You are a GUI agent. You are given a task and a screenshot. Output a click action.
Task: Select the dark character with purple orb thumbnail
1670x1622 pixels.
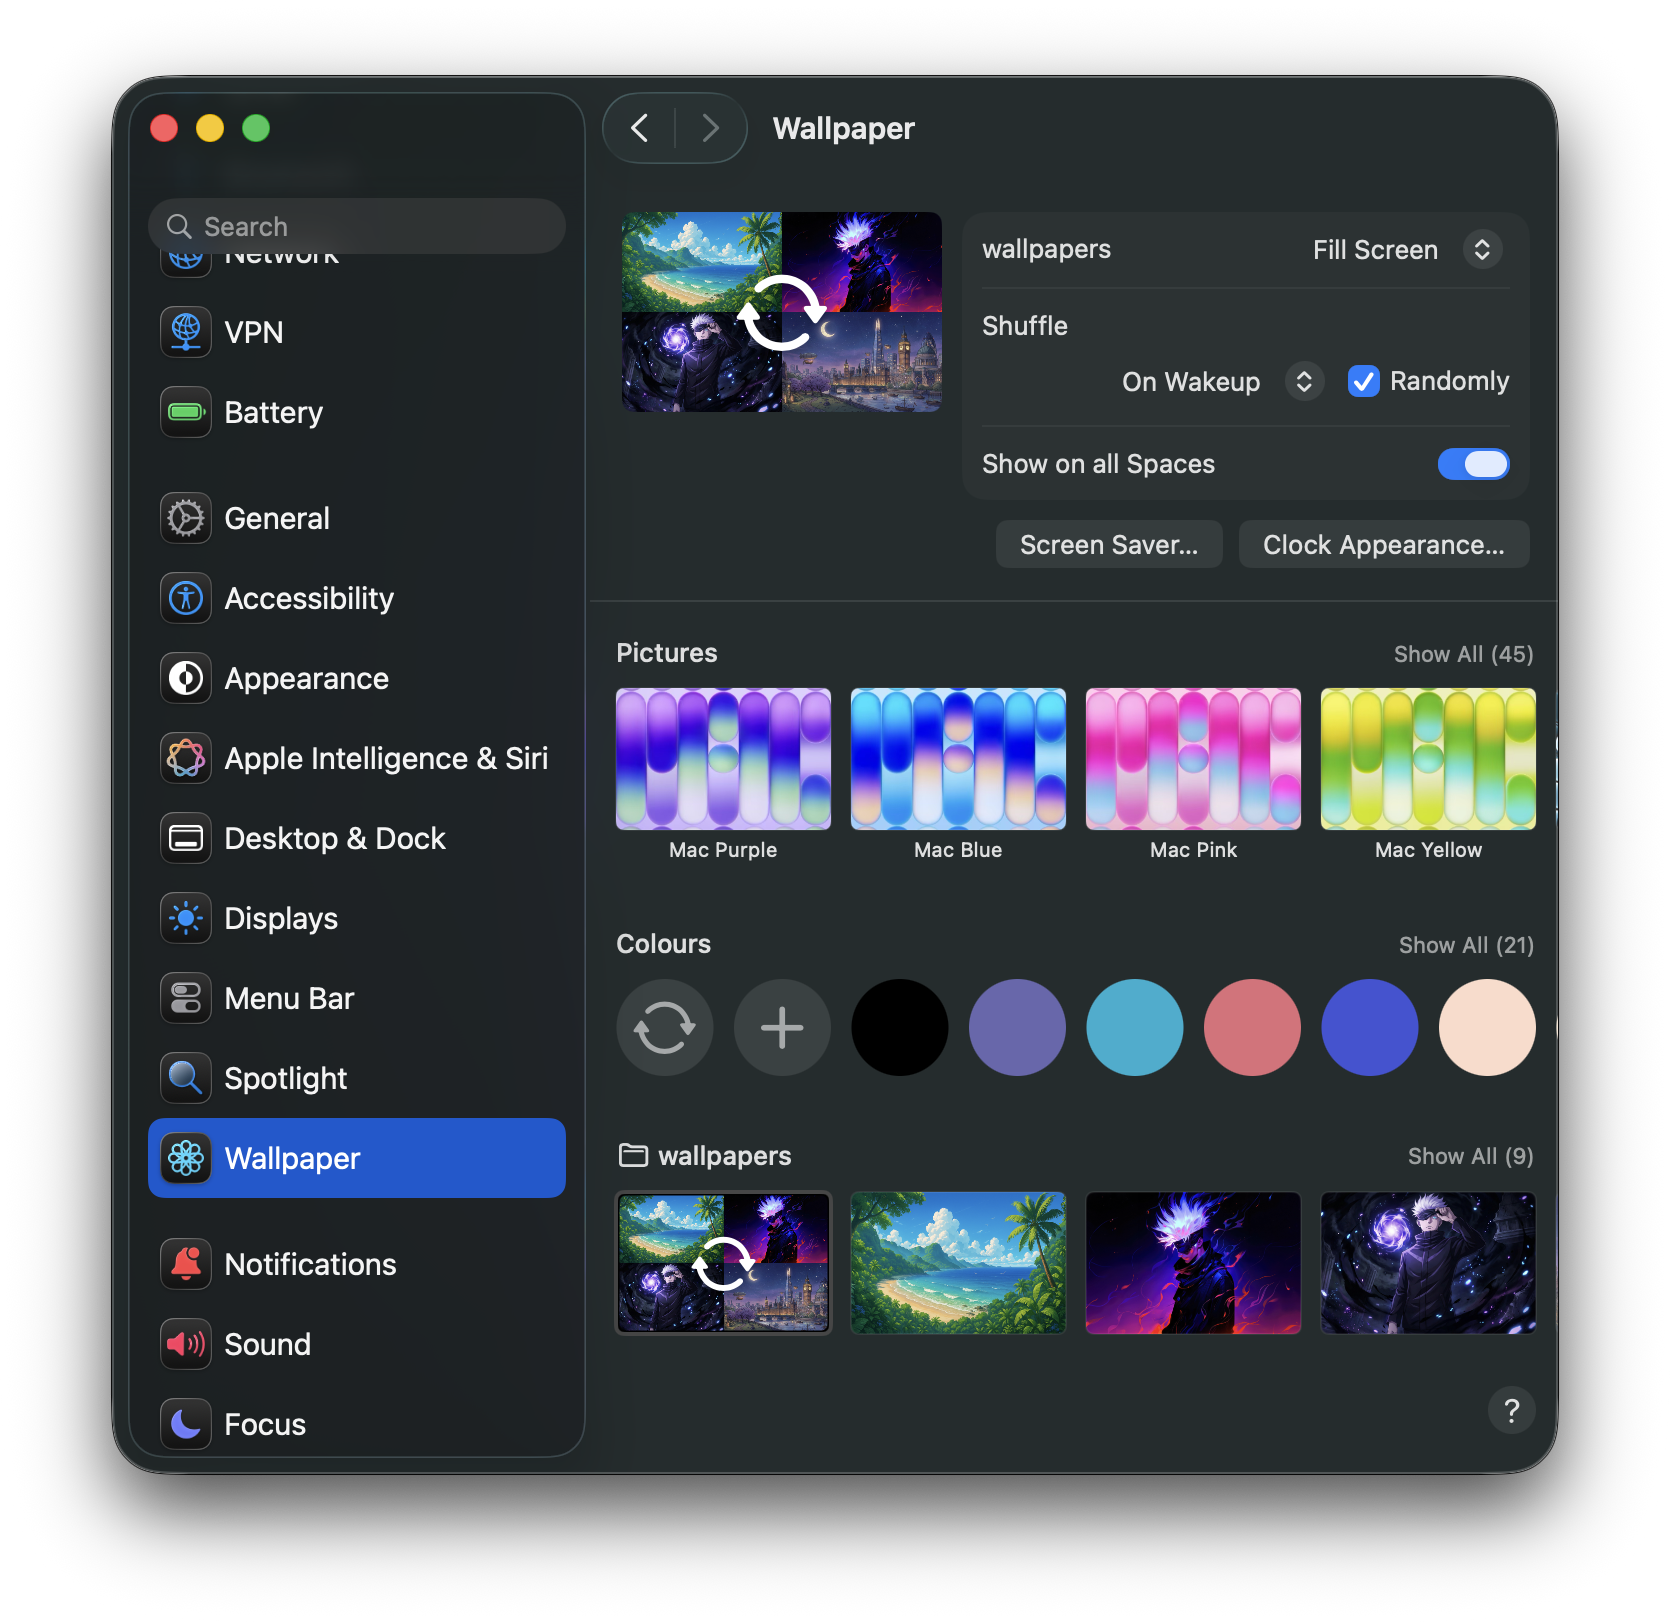(x=1428, y=1263)
